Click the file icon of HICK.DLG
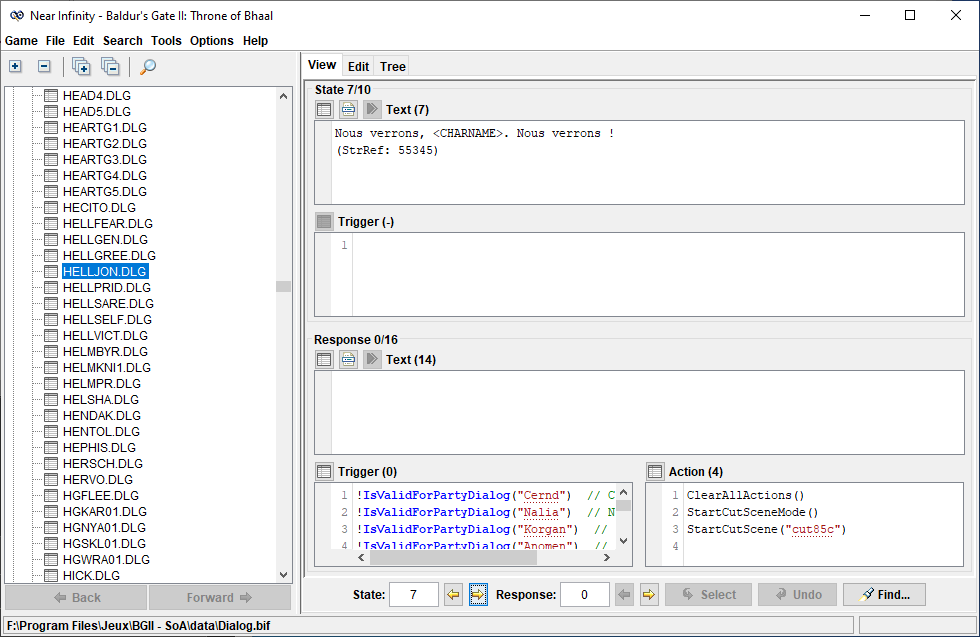The height and width of the screenshot is (637, 980). click(x=51, y=576)
